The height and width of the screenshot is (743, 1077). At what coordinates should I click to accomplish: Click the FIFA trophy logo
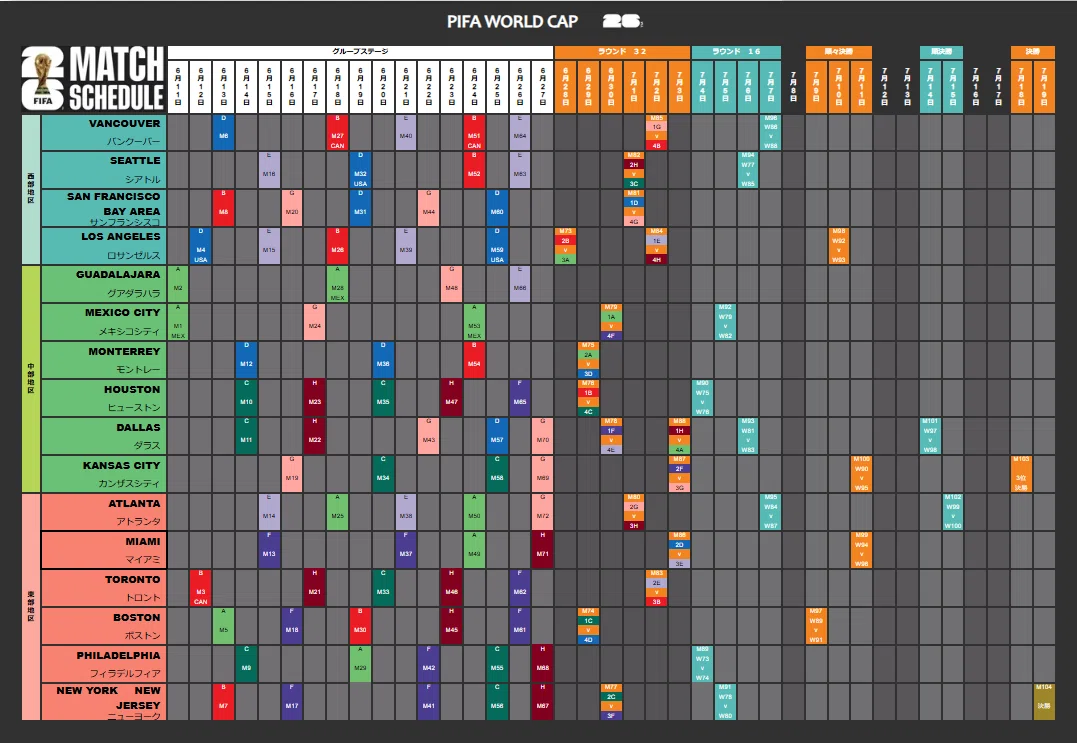43,78
